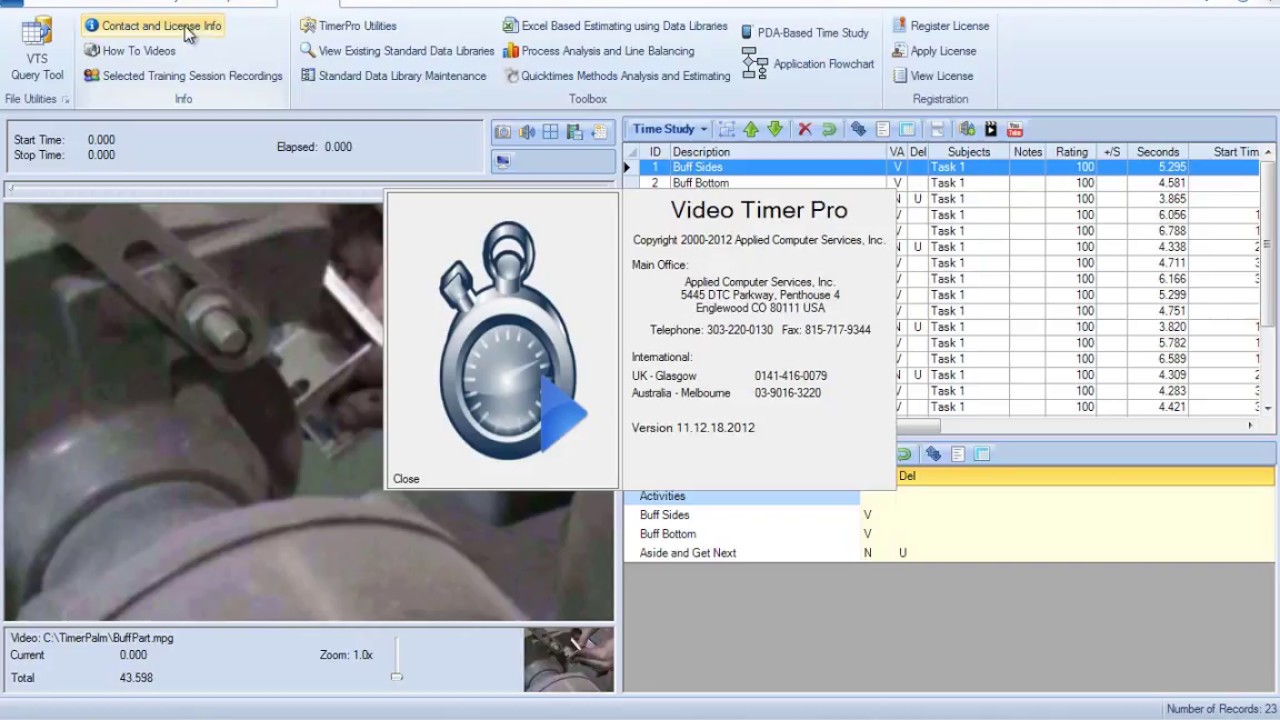Click the YouTube icon in Time Study toolbar
This screenshot has width=1280, height=720.
point(1015,129)
